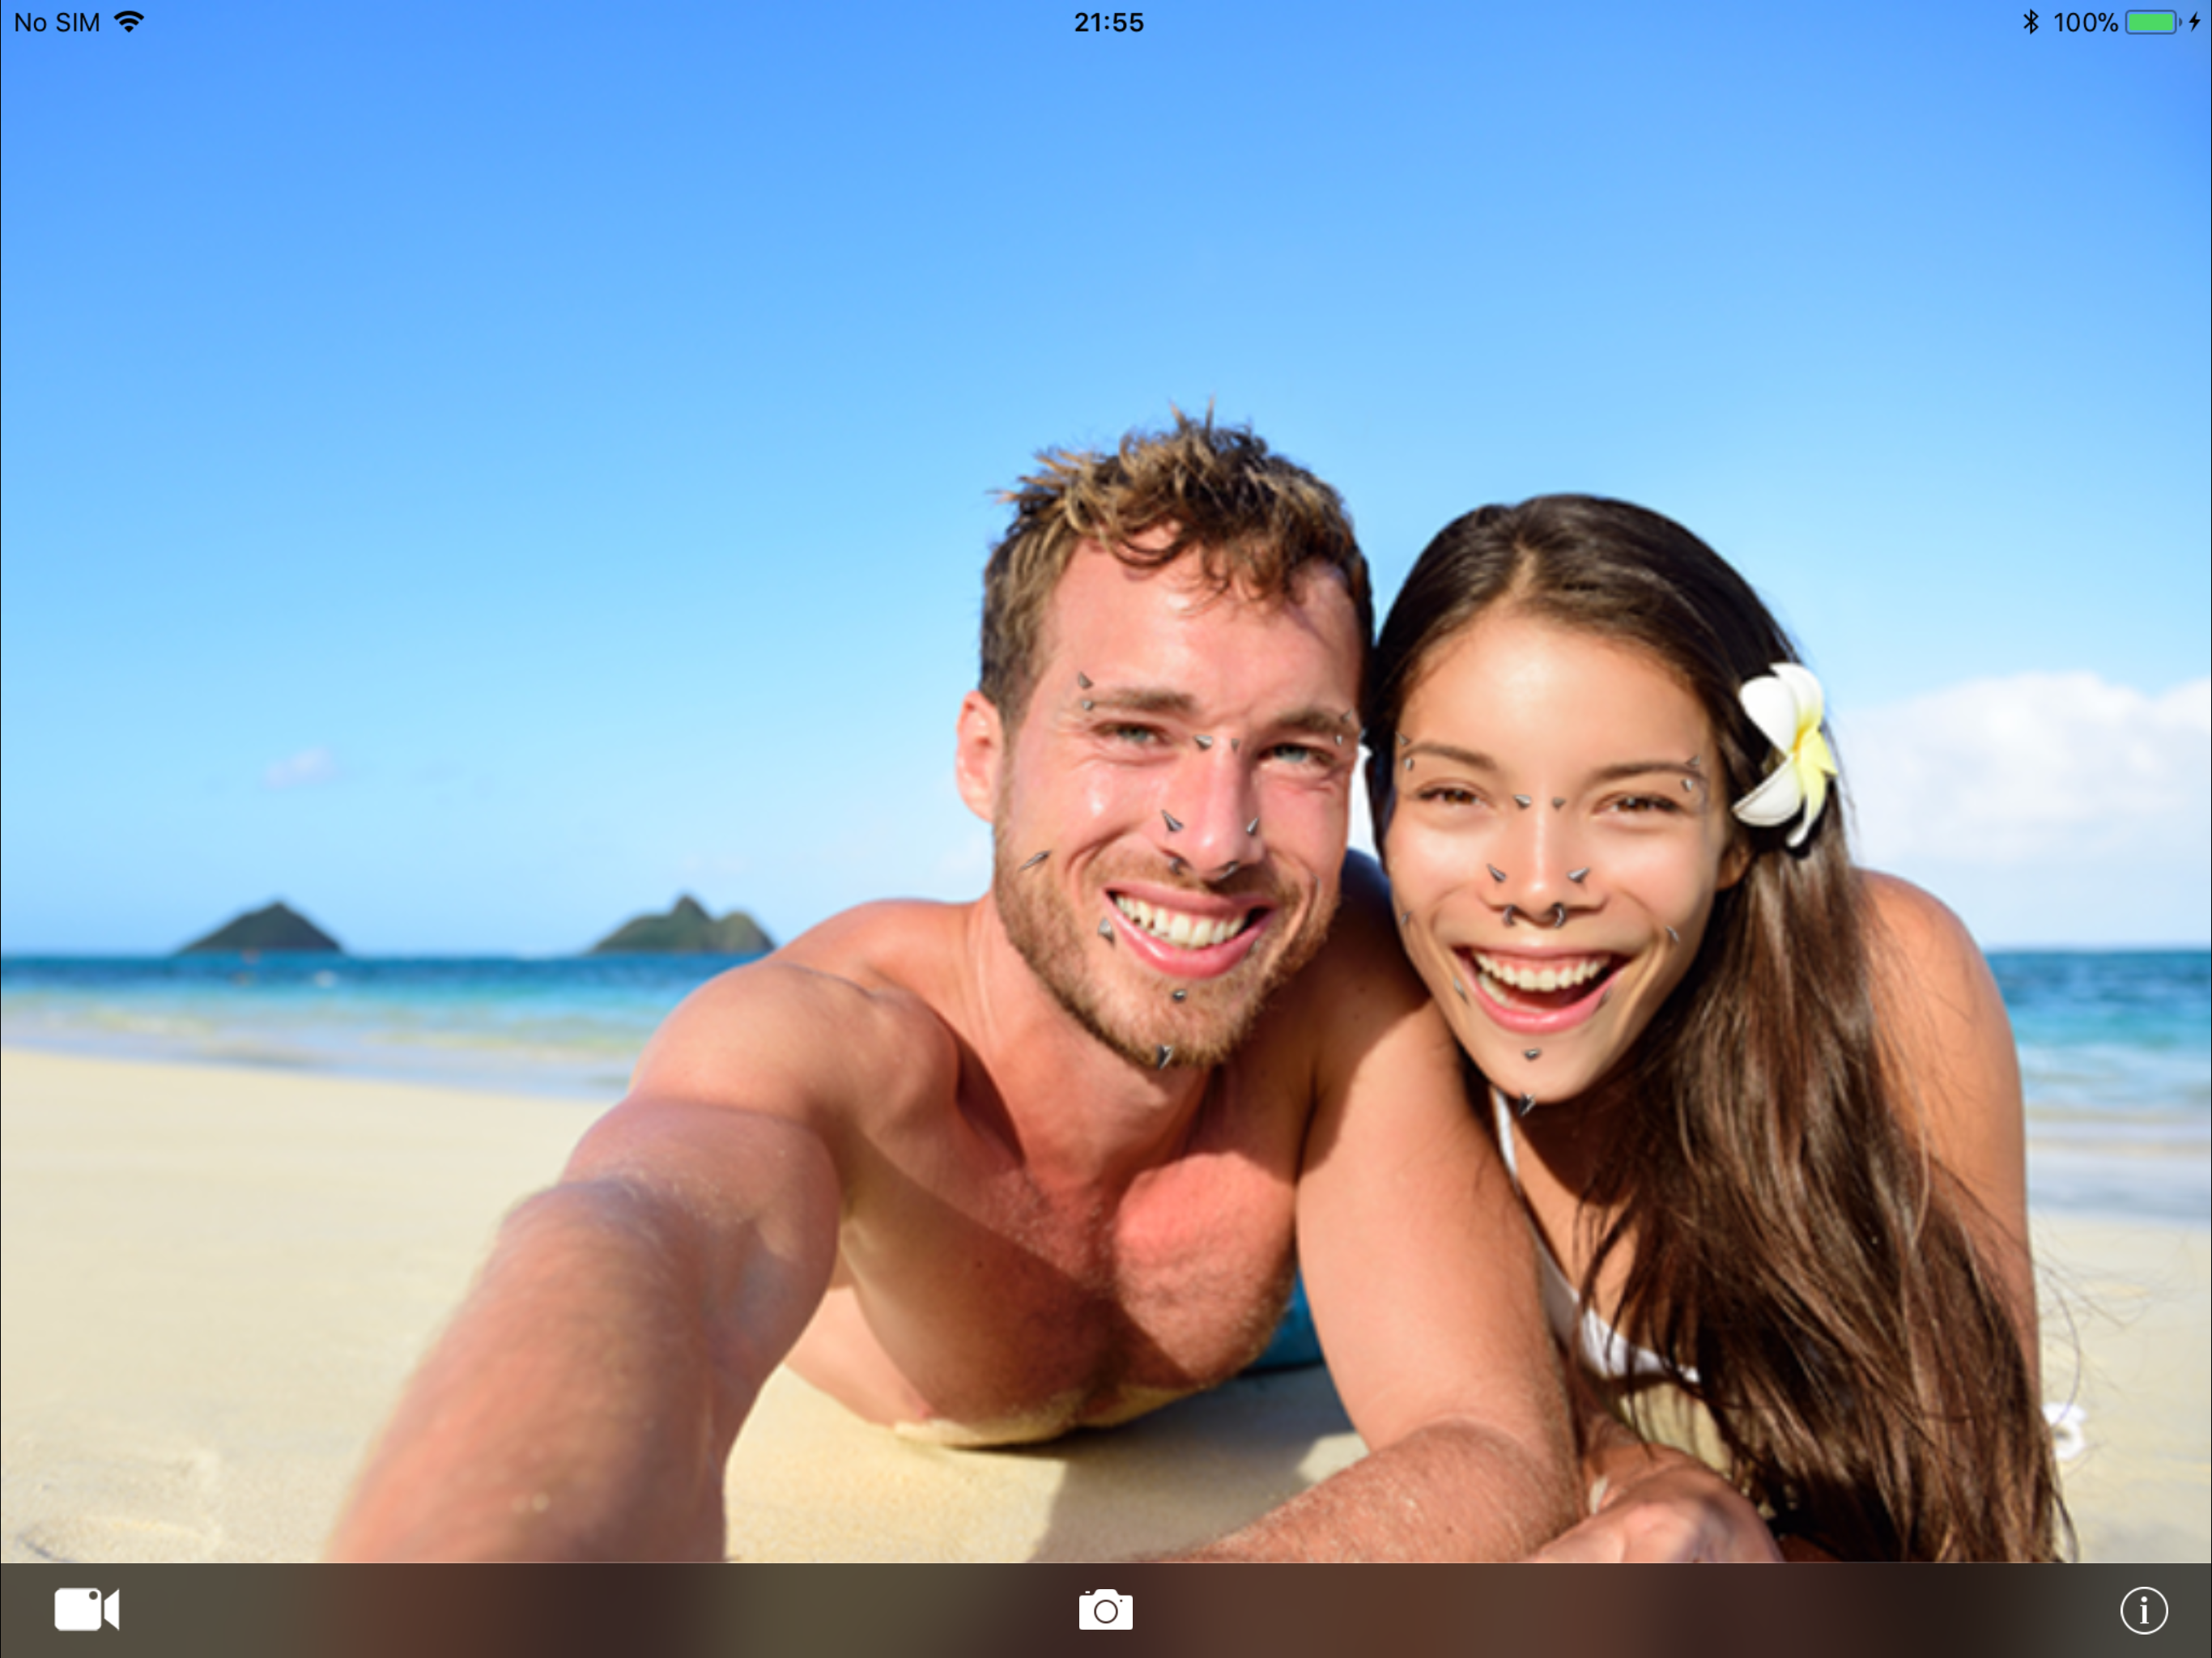Tap the Bluetooth status icon
Viewport: 2212px width, 1658px height.
[2030, 22]
